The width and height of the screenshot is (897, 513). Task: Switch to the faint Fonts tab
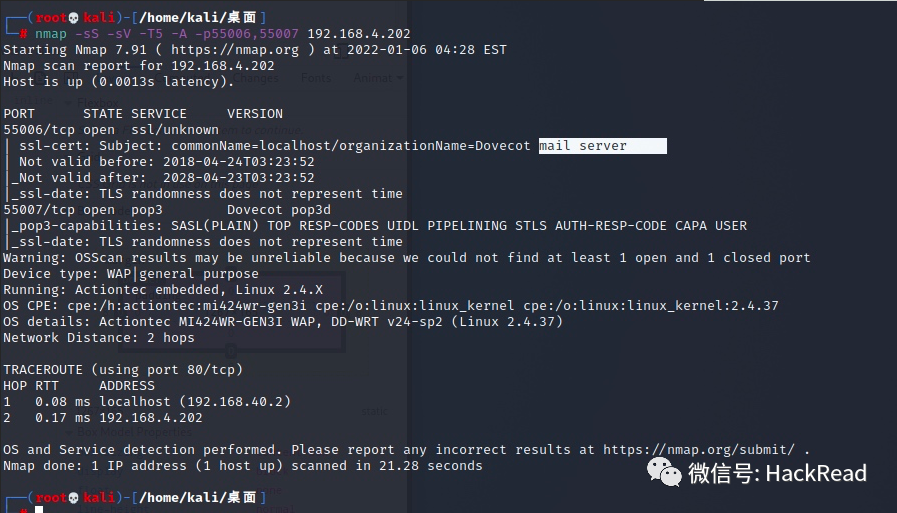point(316,78)
